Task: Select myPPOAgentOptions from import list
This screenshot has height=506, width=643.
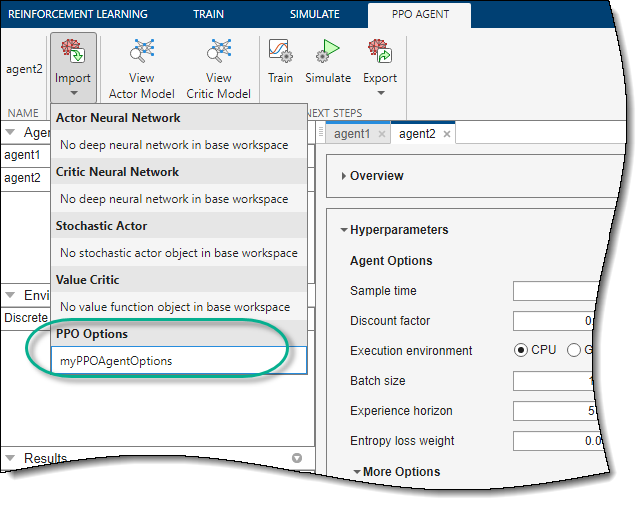Action: pyautogui.click(x=115, y=360)
